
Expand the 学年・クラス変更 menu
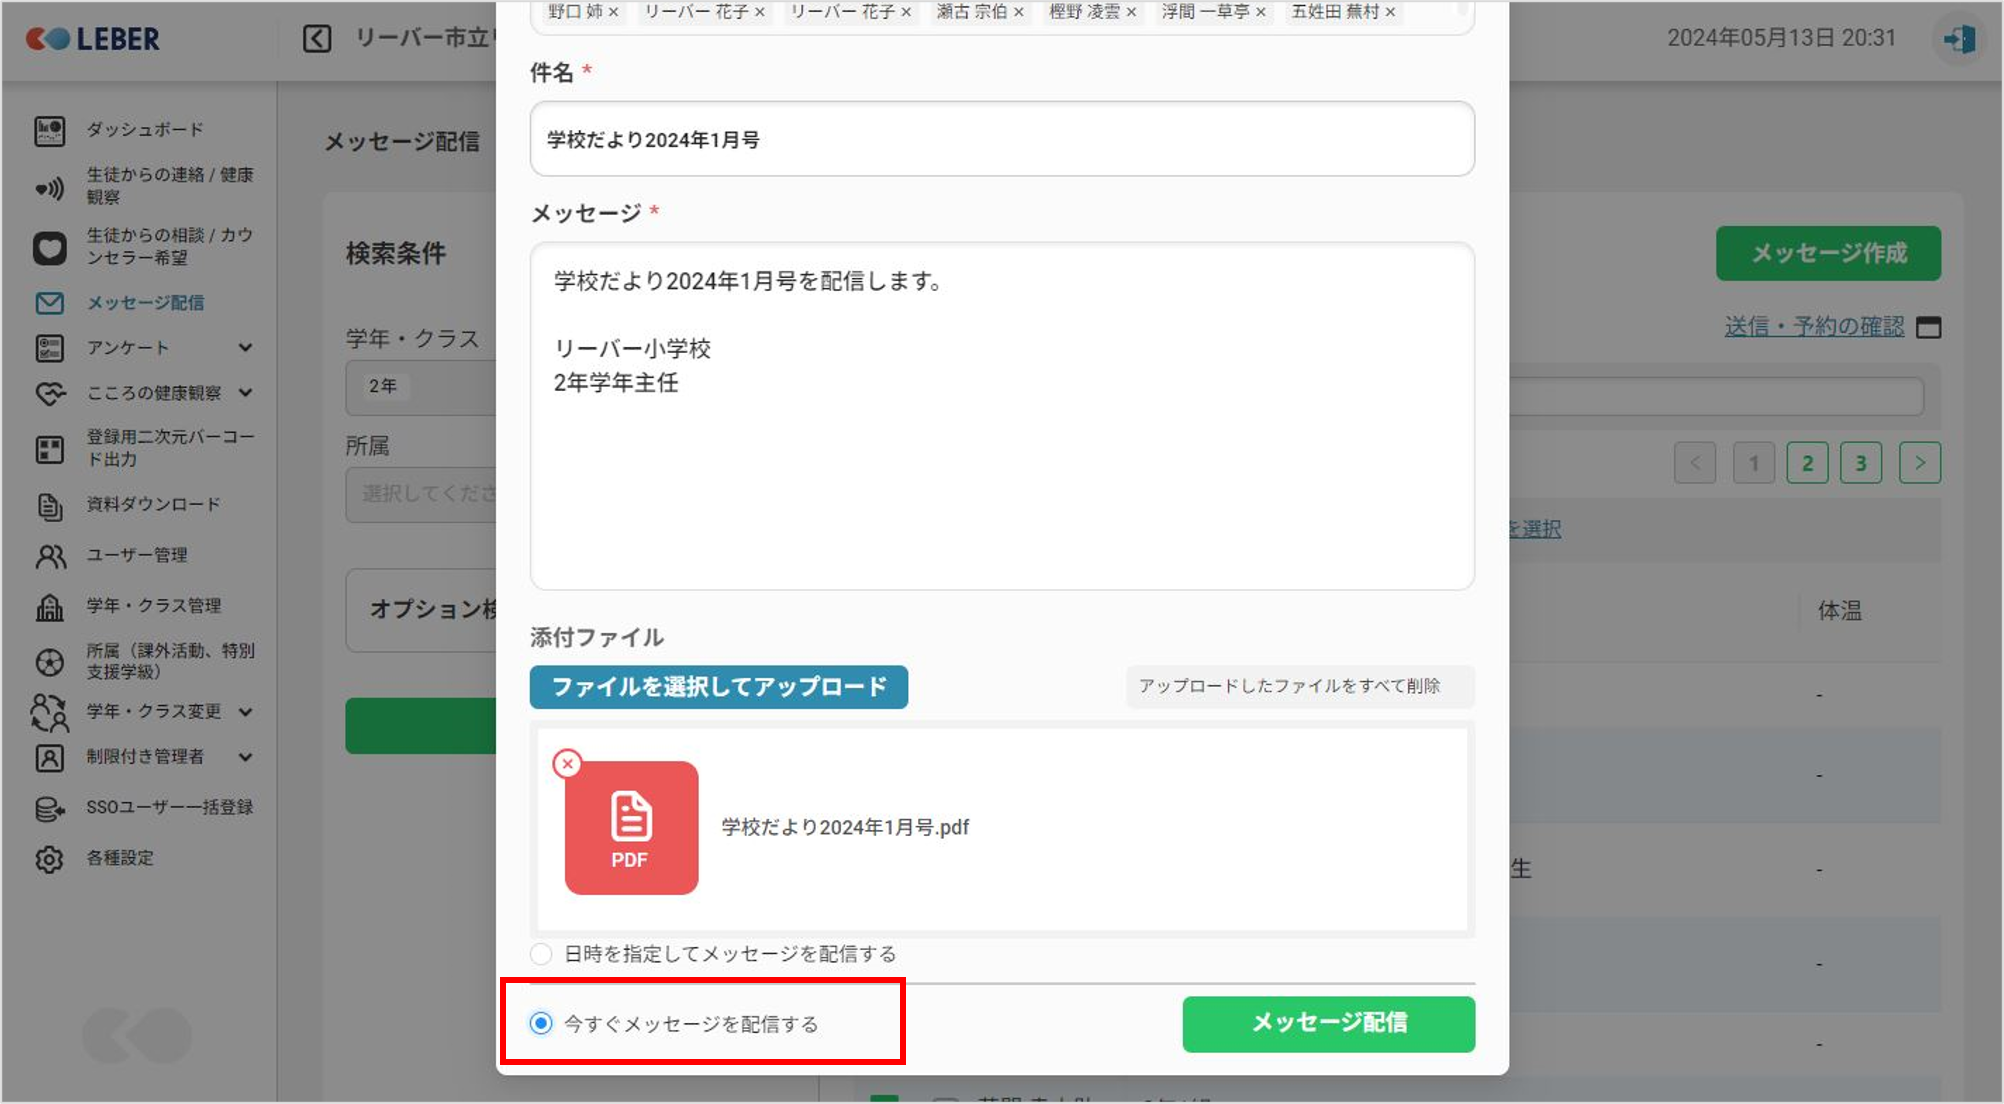[245, 712]
